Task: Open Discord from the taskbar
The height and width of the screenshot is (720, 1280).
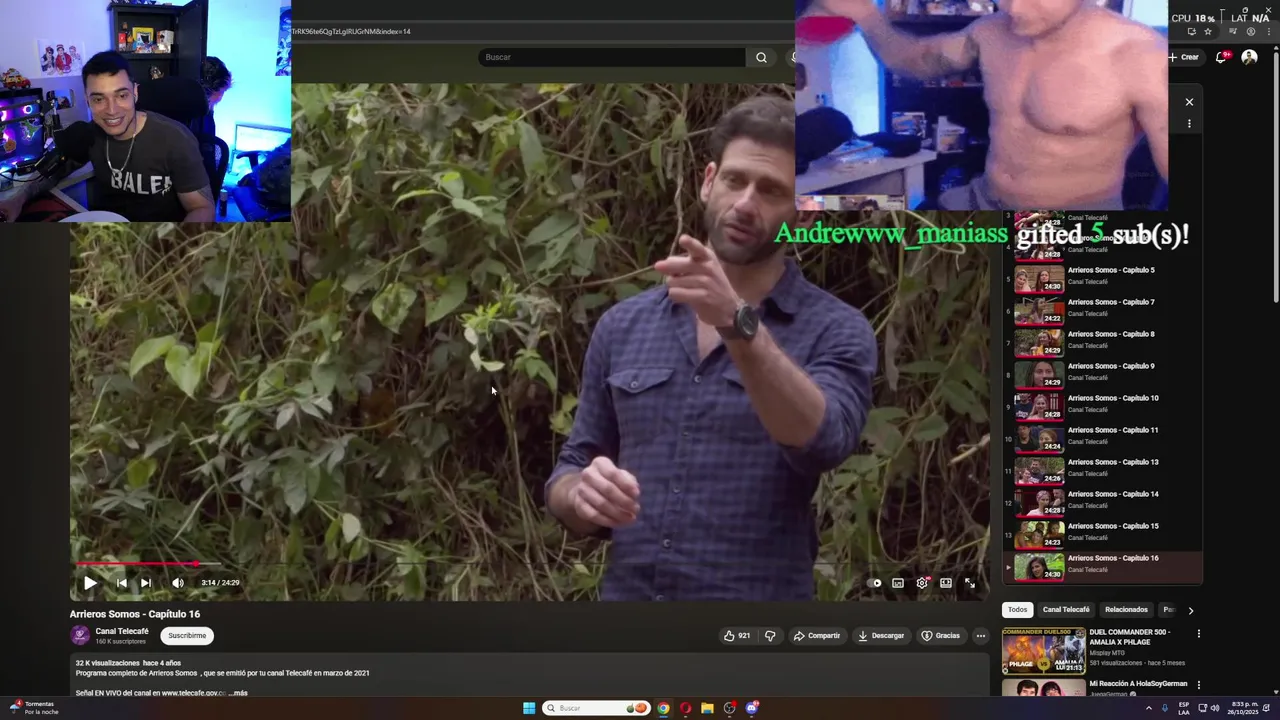Action: (x=752, y=708)
